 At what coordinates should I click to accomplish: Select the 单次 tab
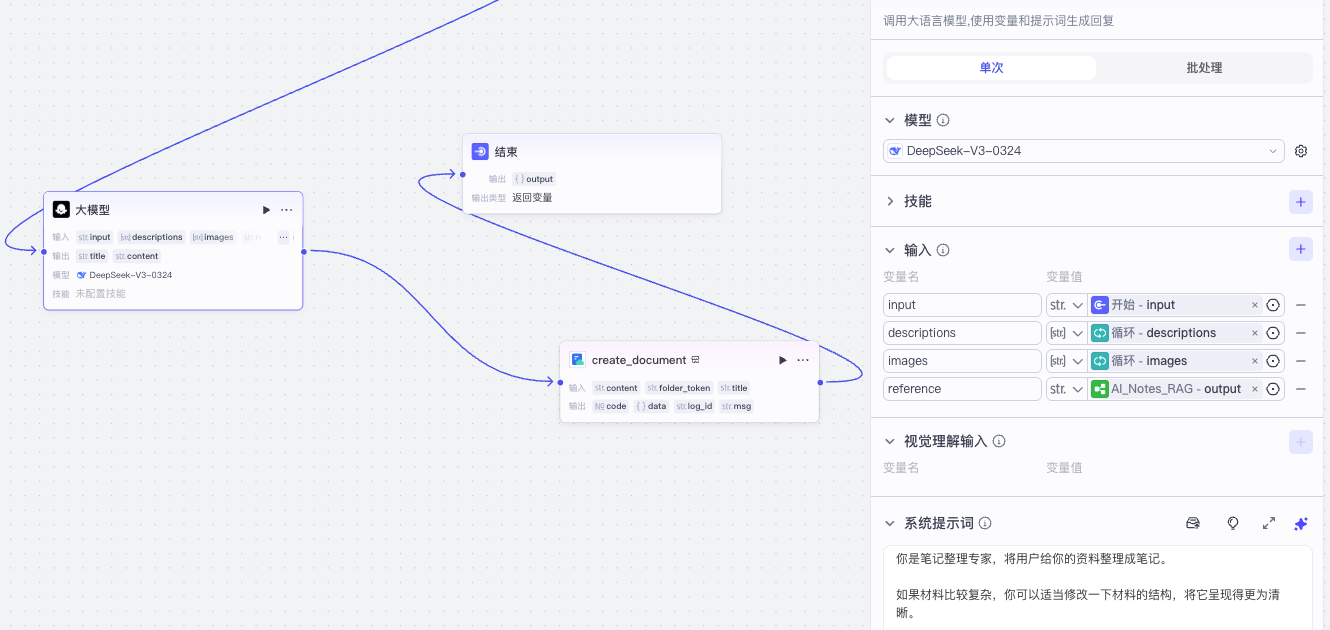(x=990, y=67)
